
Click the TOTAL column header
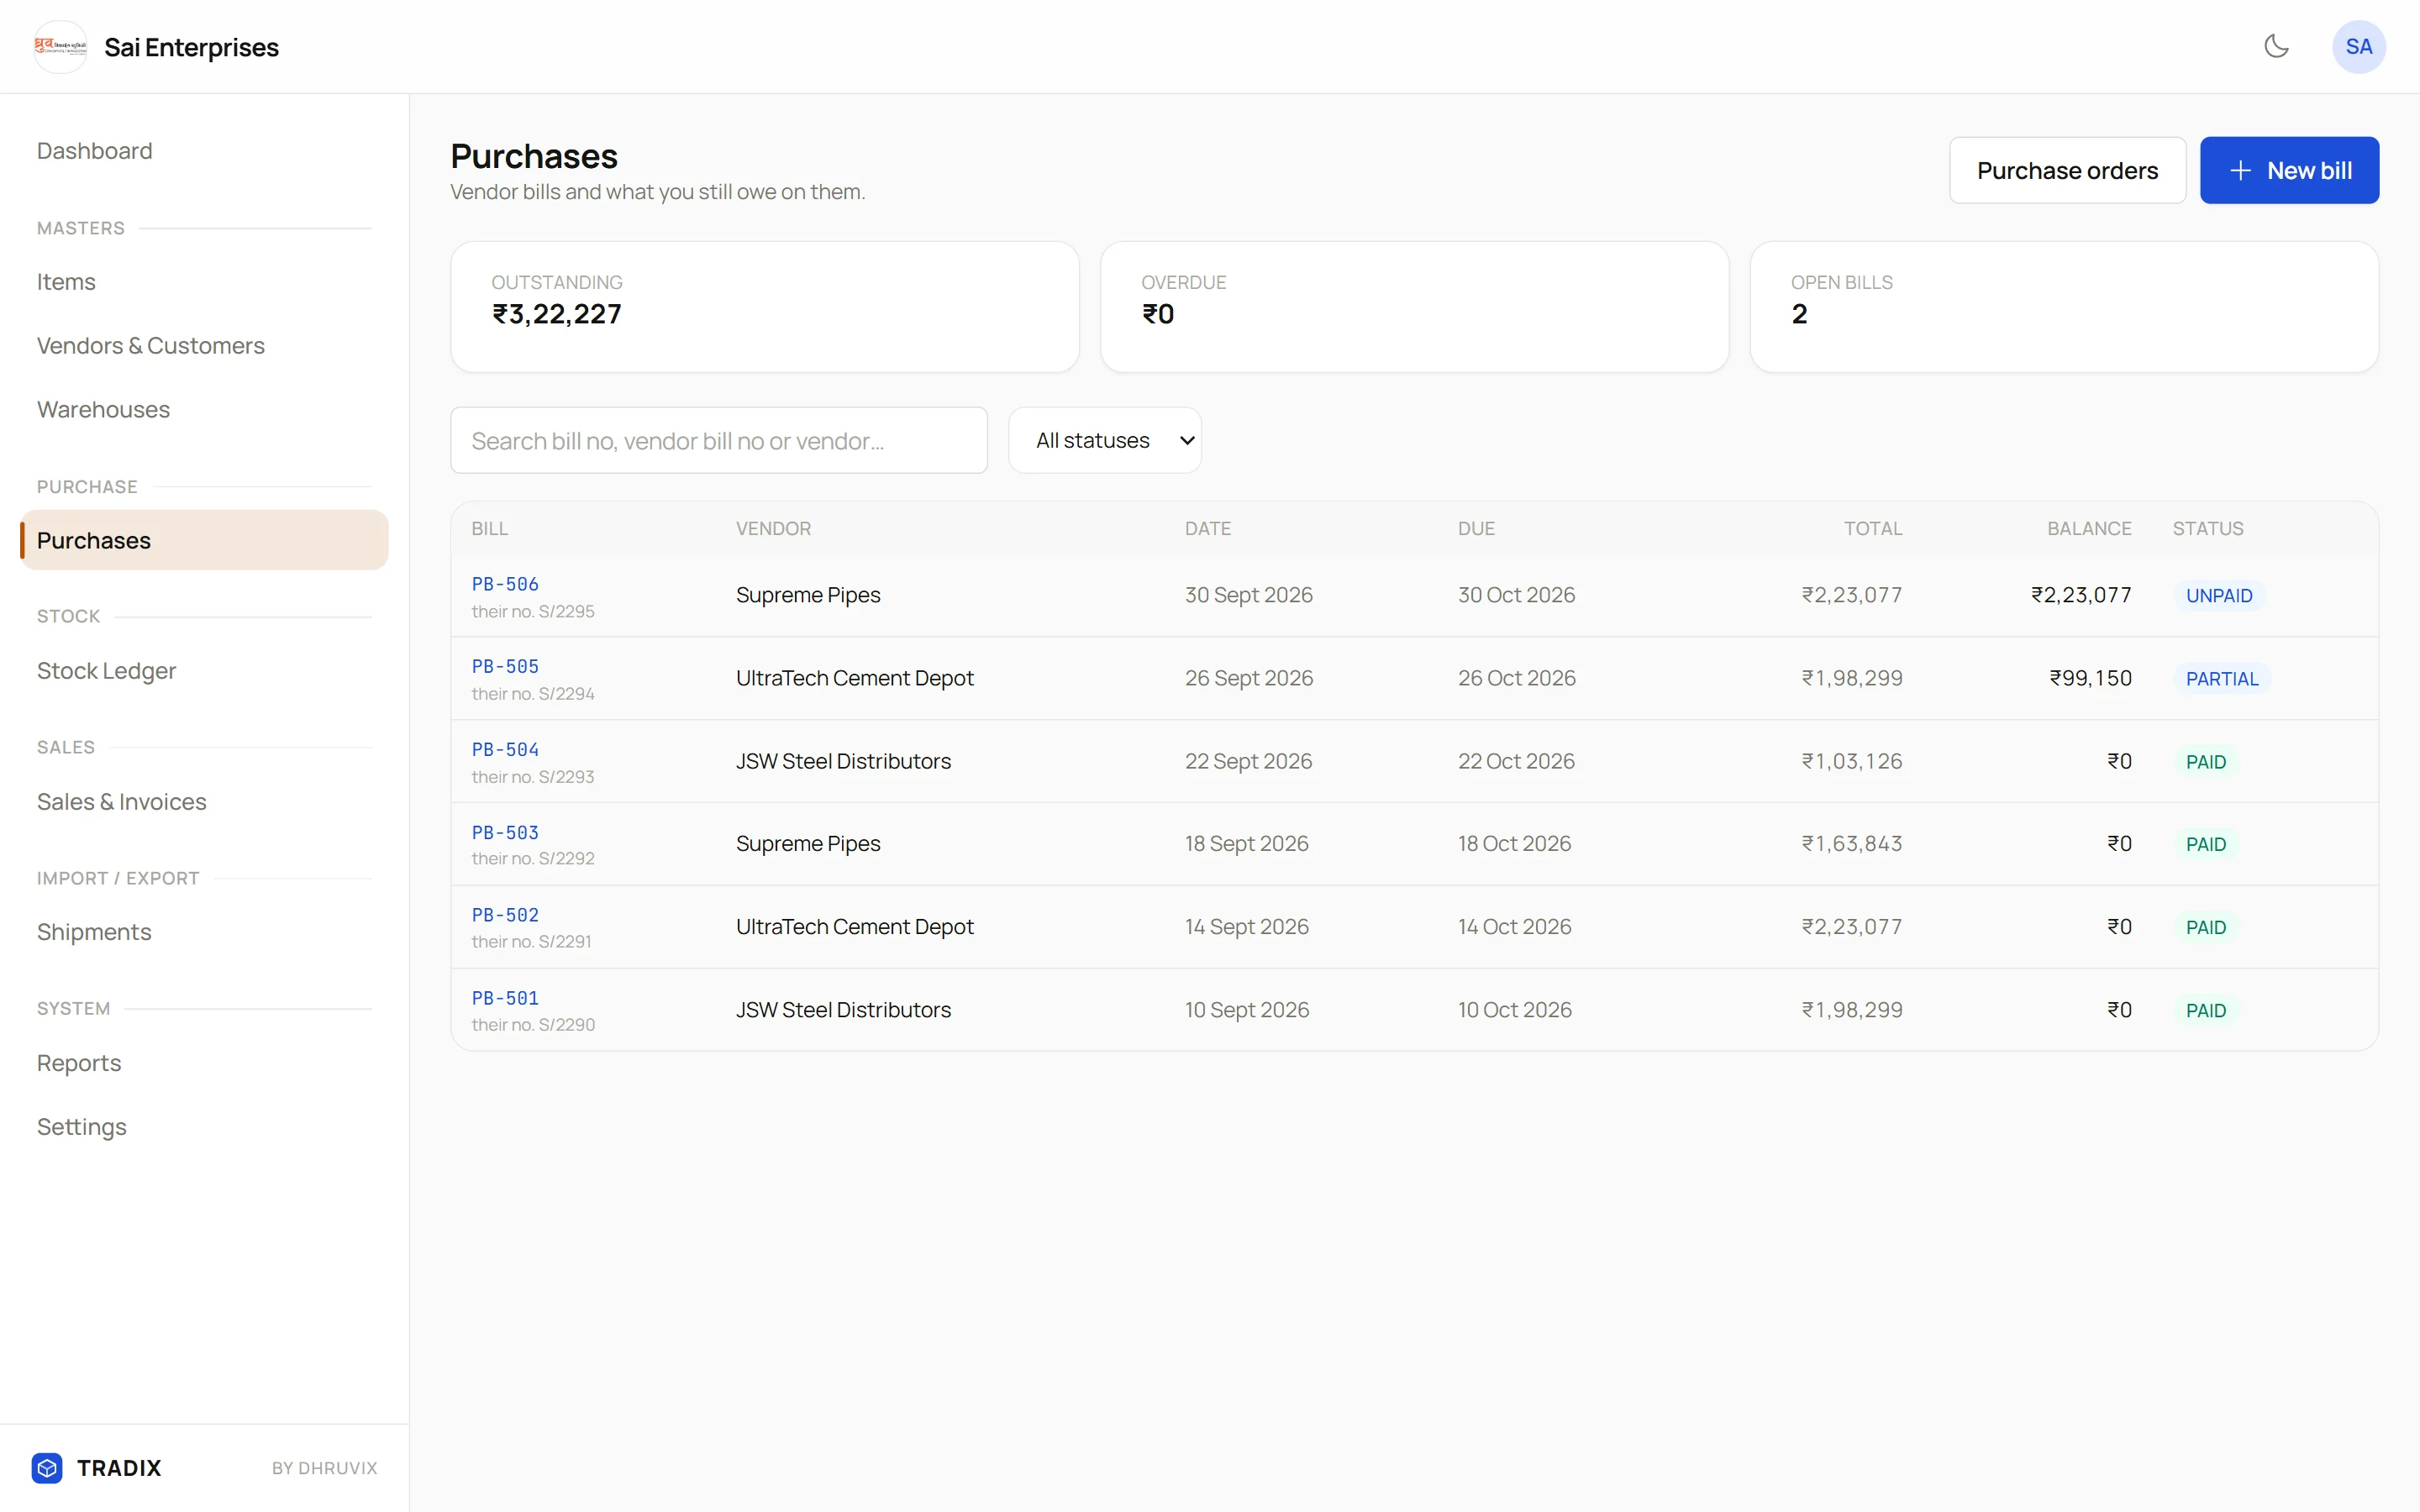coord(1872,529)
